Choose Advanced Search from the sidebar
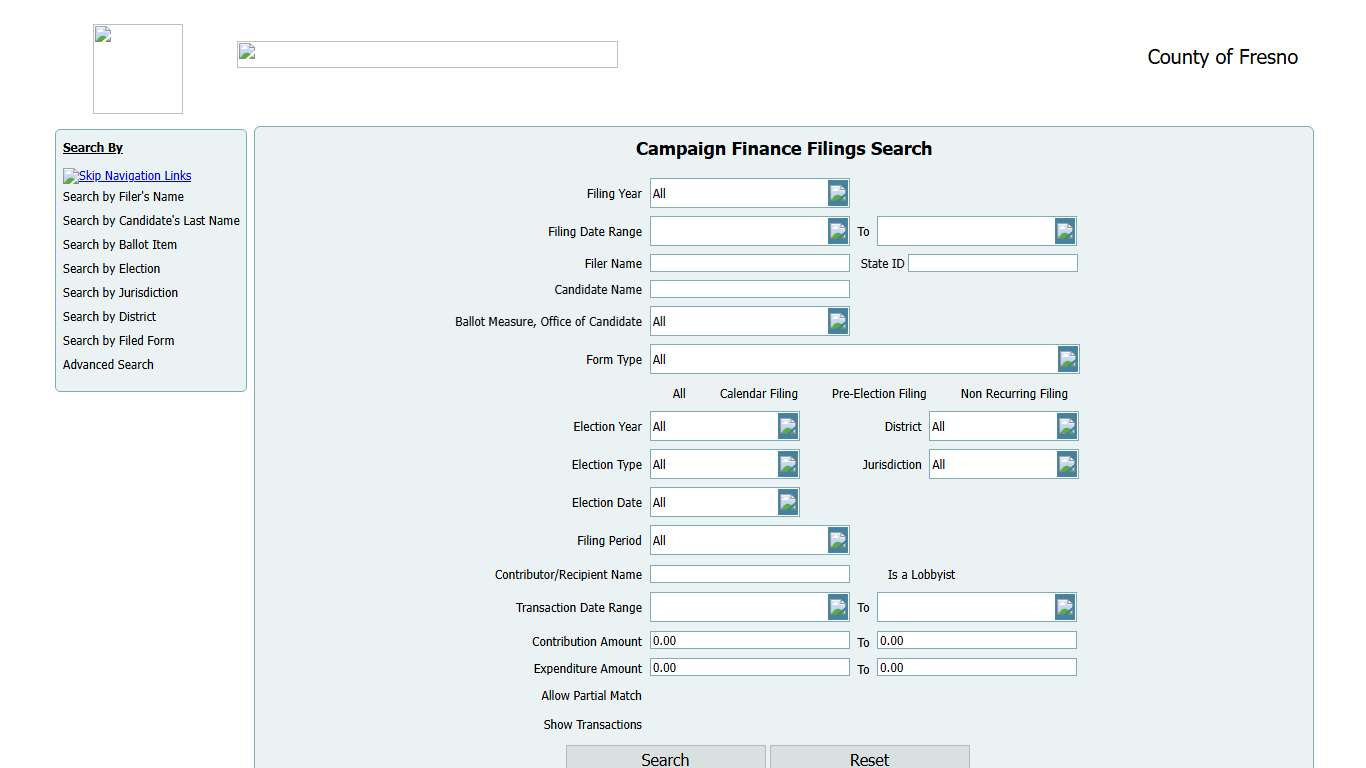Viewport: 1366px width, 768px height. coord(108,365)
